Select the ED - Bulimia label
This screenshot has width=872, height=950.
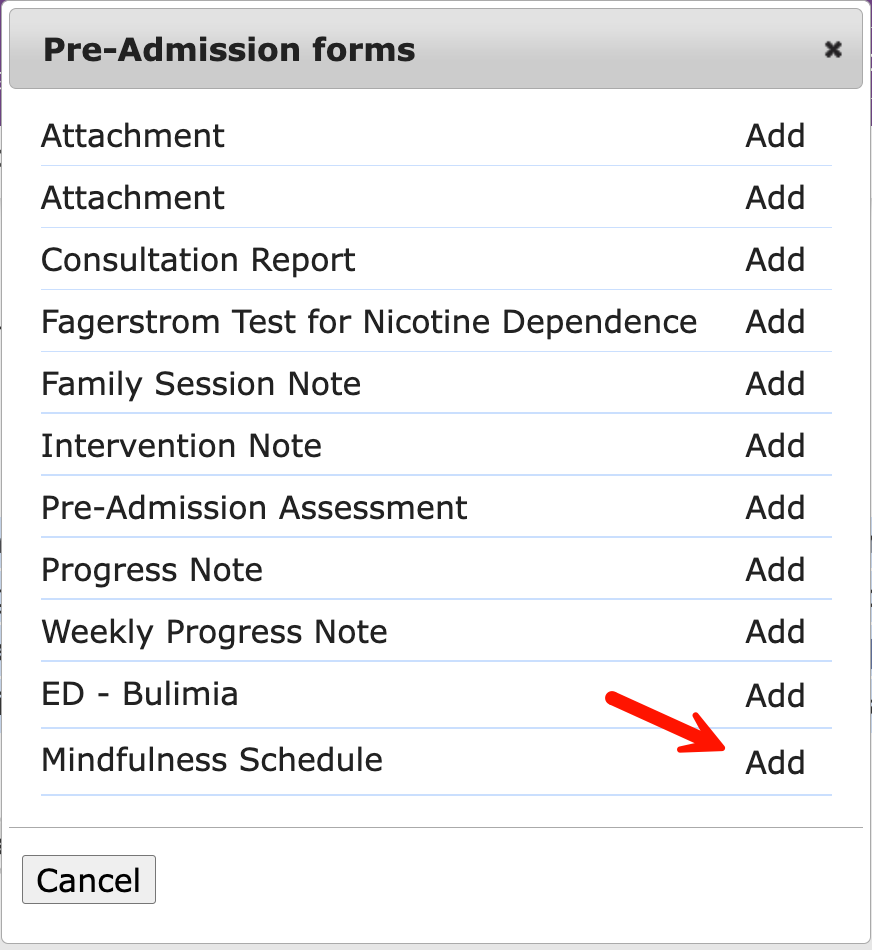point(140,694)
